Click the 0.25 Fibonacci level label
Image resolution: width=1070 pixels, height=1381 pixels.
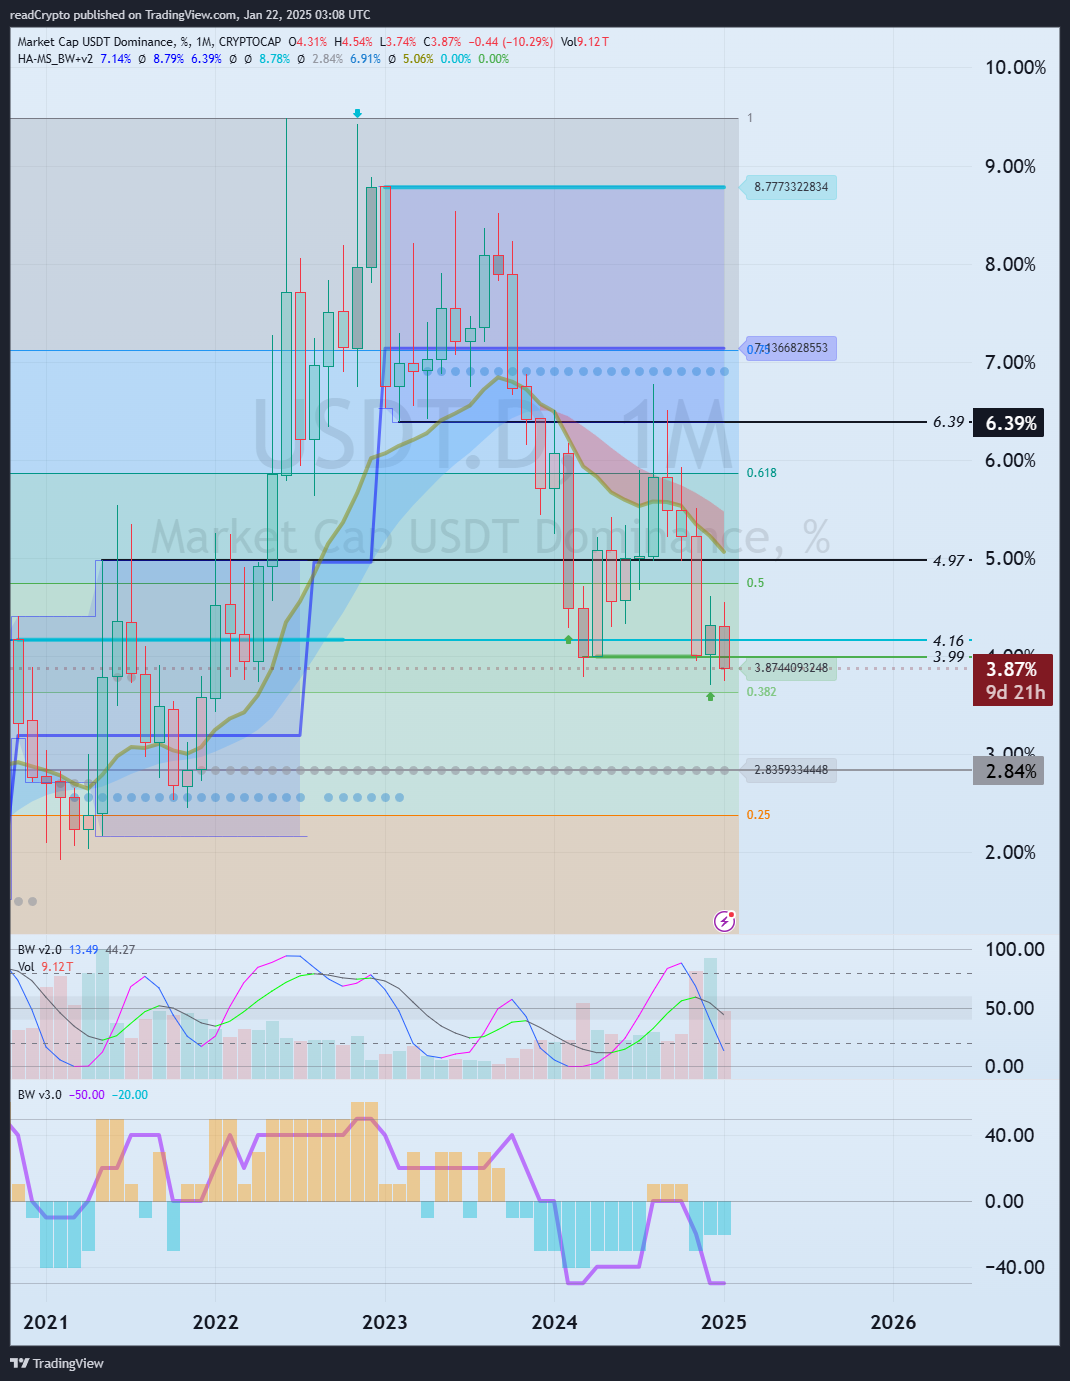coord(758,815)
